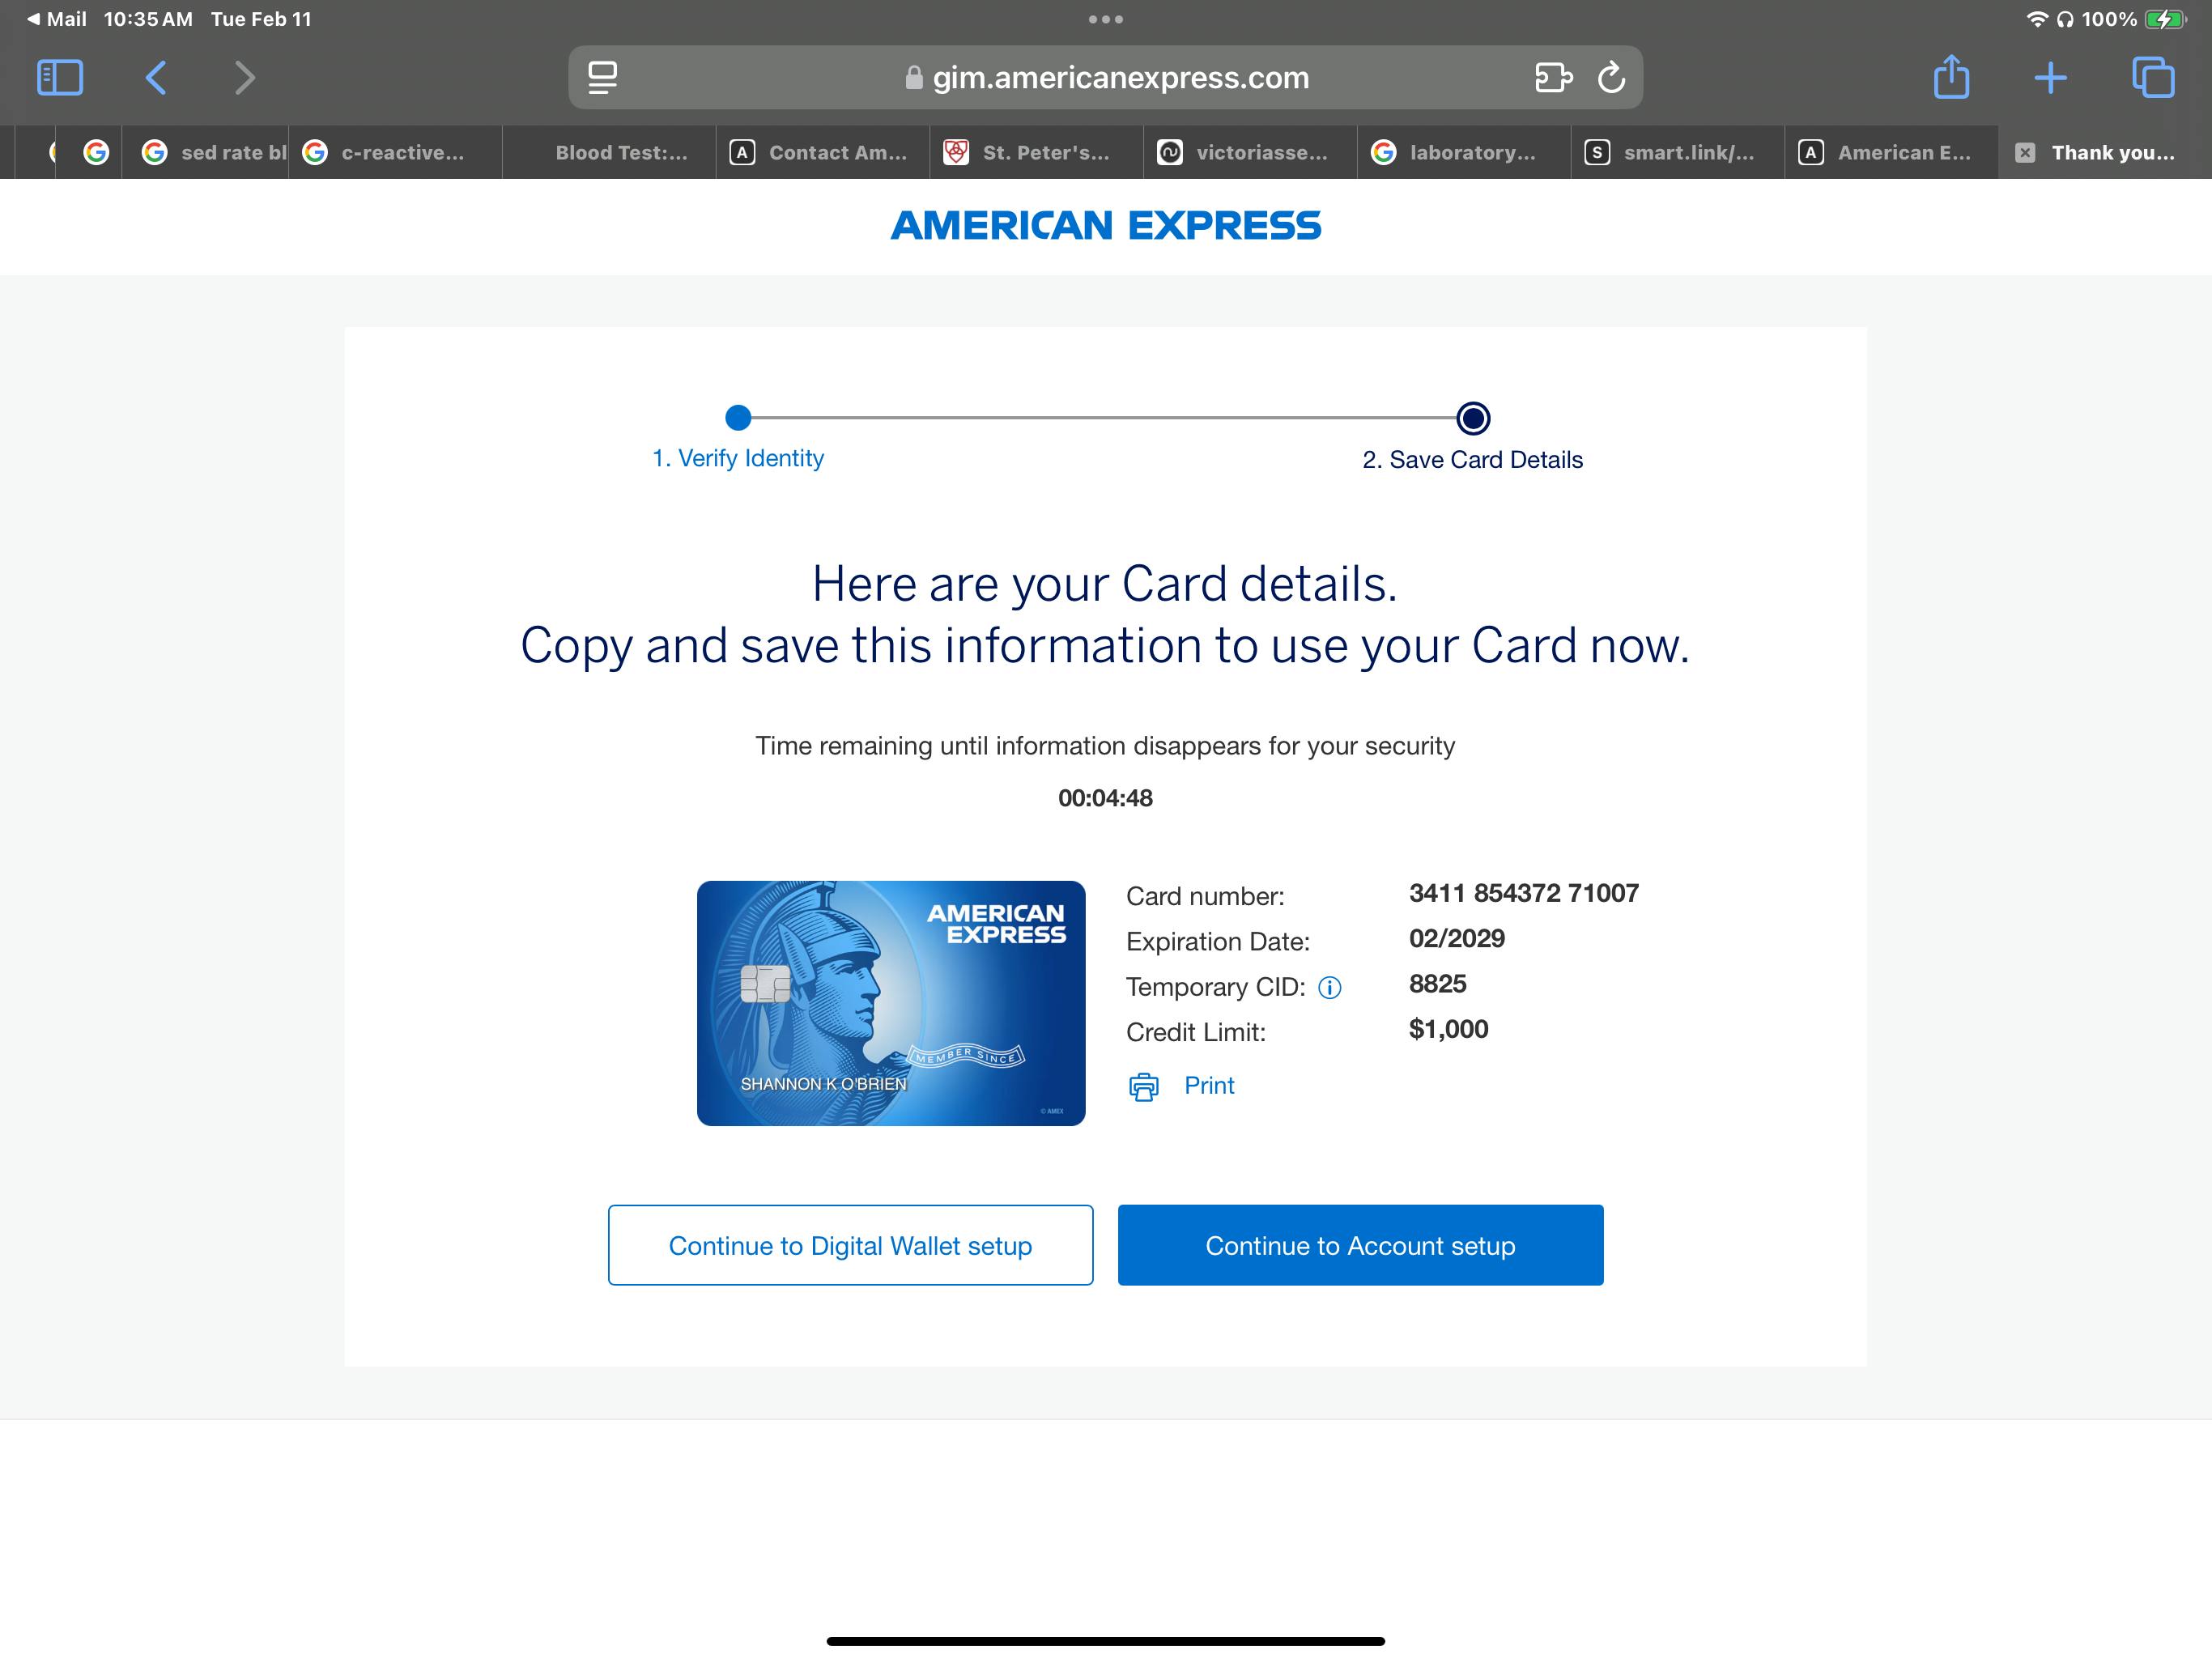
Task: Click the printer icon beside Print
Action: point(1143,1087)
